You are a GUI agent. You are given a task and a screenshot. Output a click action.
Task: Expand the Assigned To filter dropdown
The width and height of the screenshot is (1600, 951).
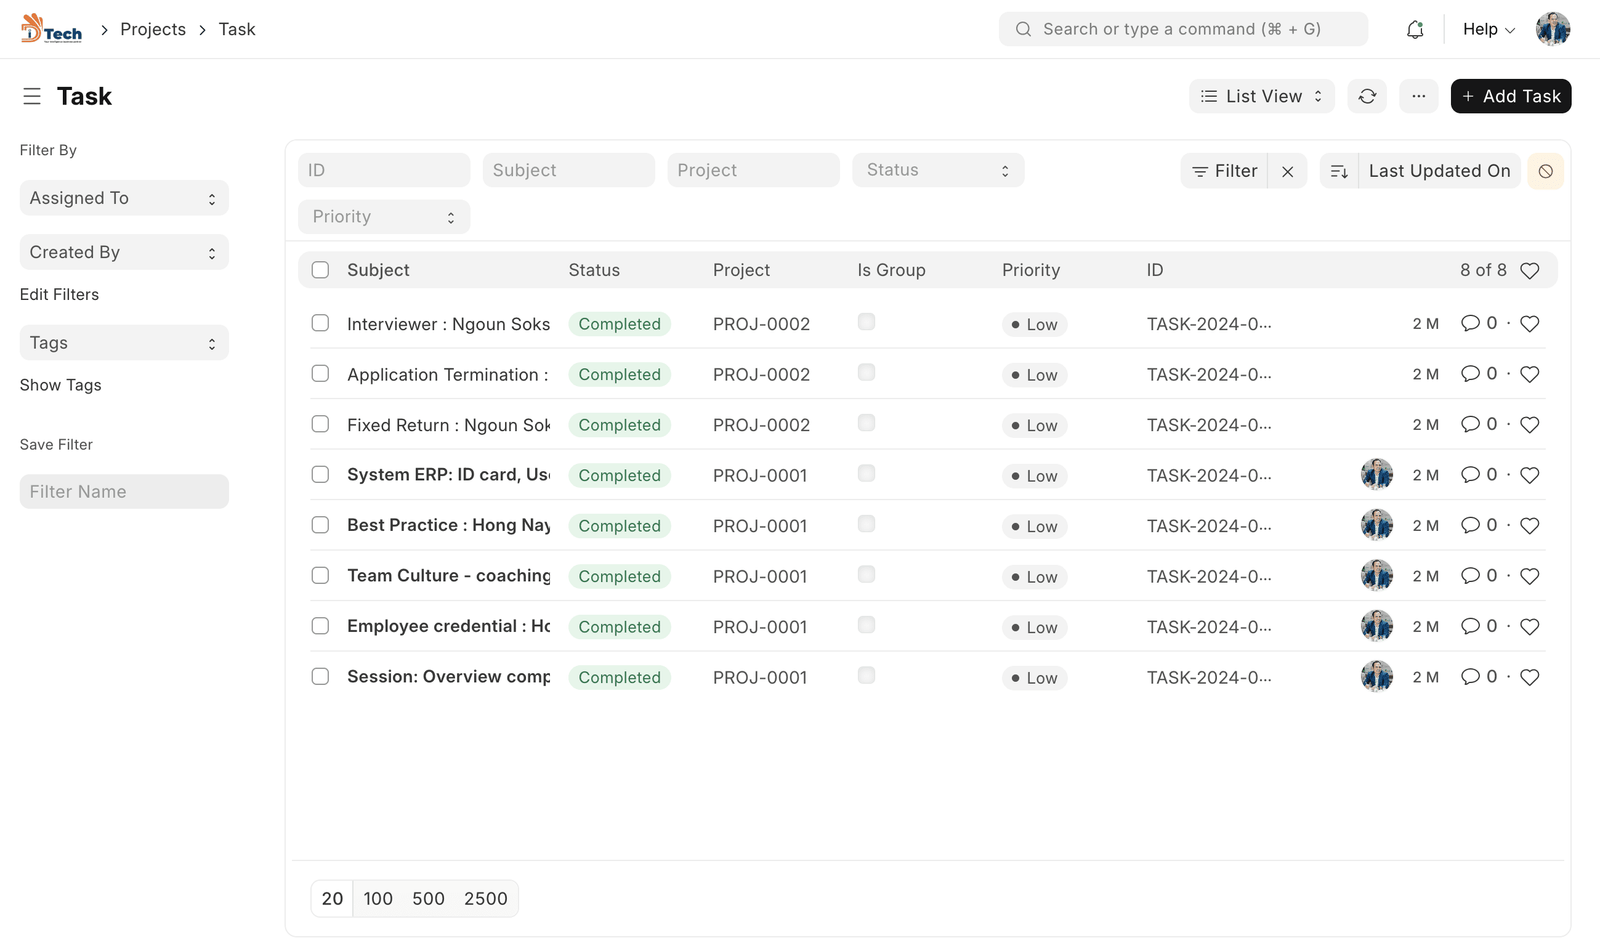[x=124, y=198]
